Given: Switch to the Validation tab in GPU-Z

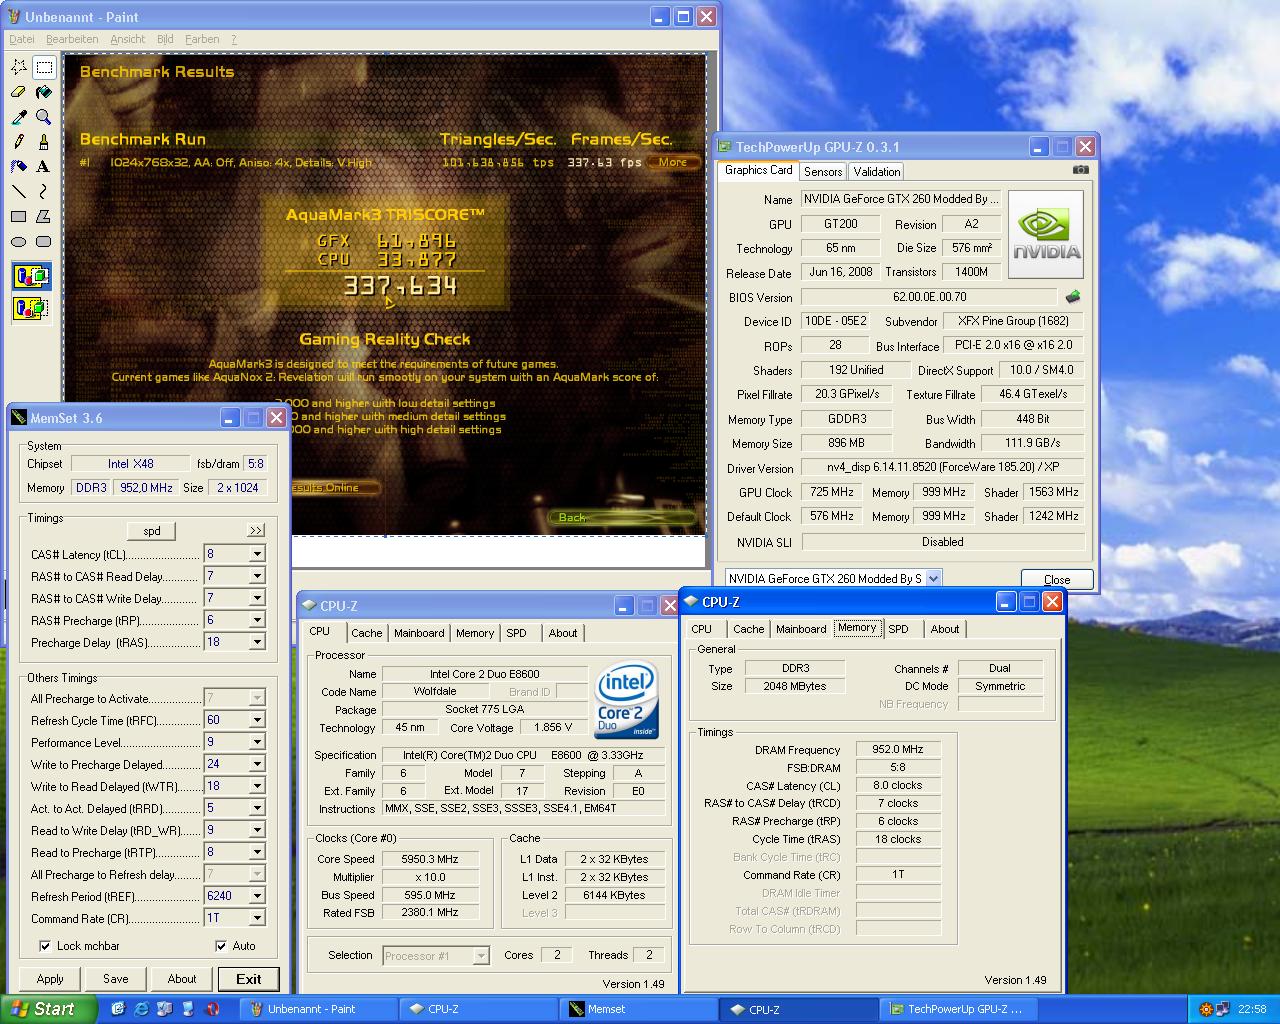Looking at the screenshot, I should (x=877, y=172).
